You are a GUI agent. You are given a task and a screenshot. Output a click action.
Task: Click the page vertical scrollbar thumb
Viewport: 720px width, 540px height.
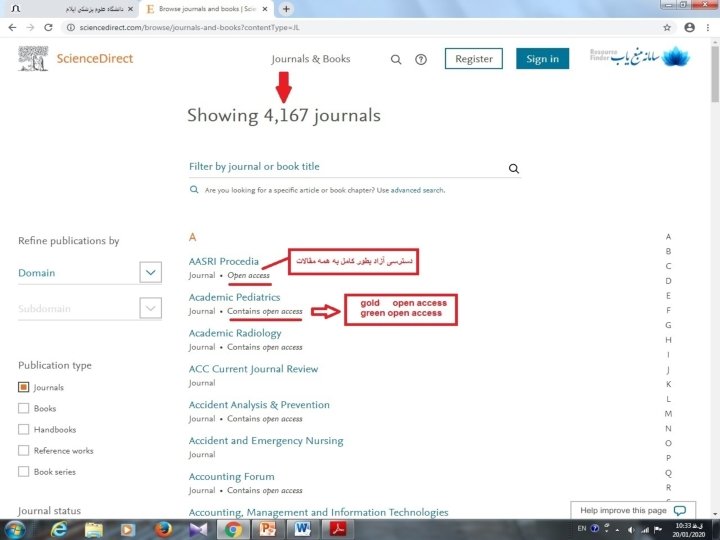point(715,73)
